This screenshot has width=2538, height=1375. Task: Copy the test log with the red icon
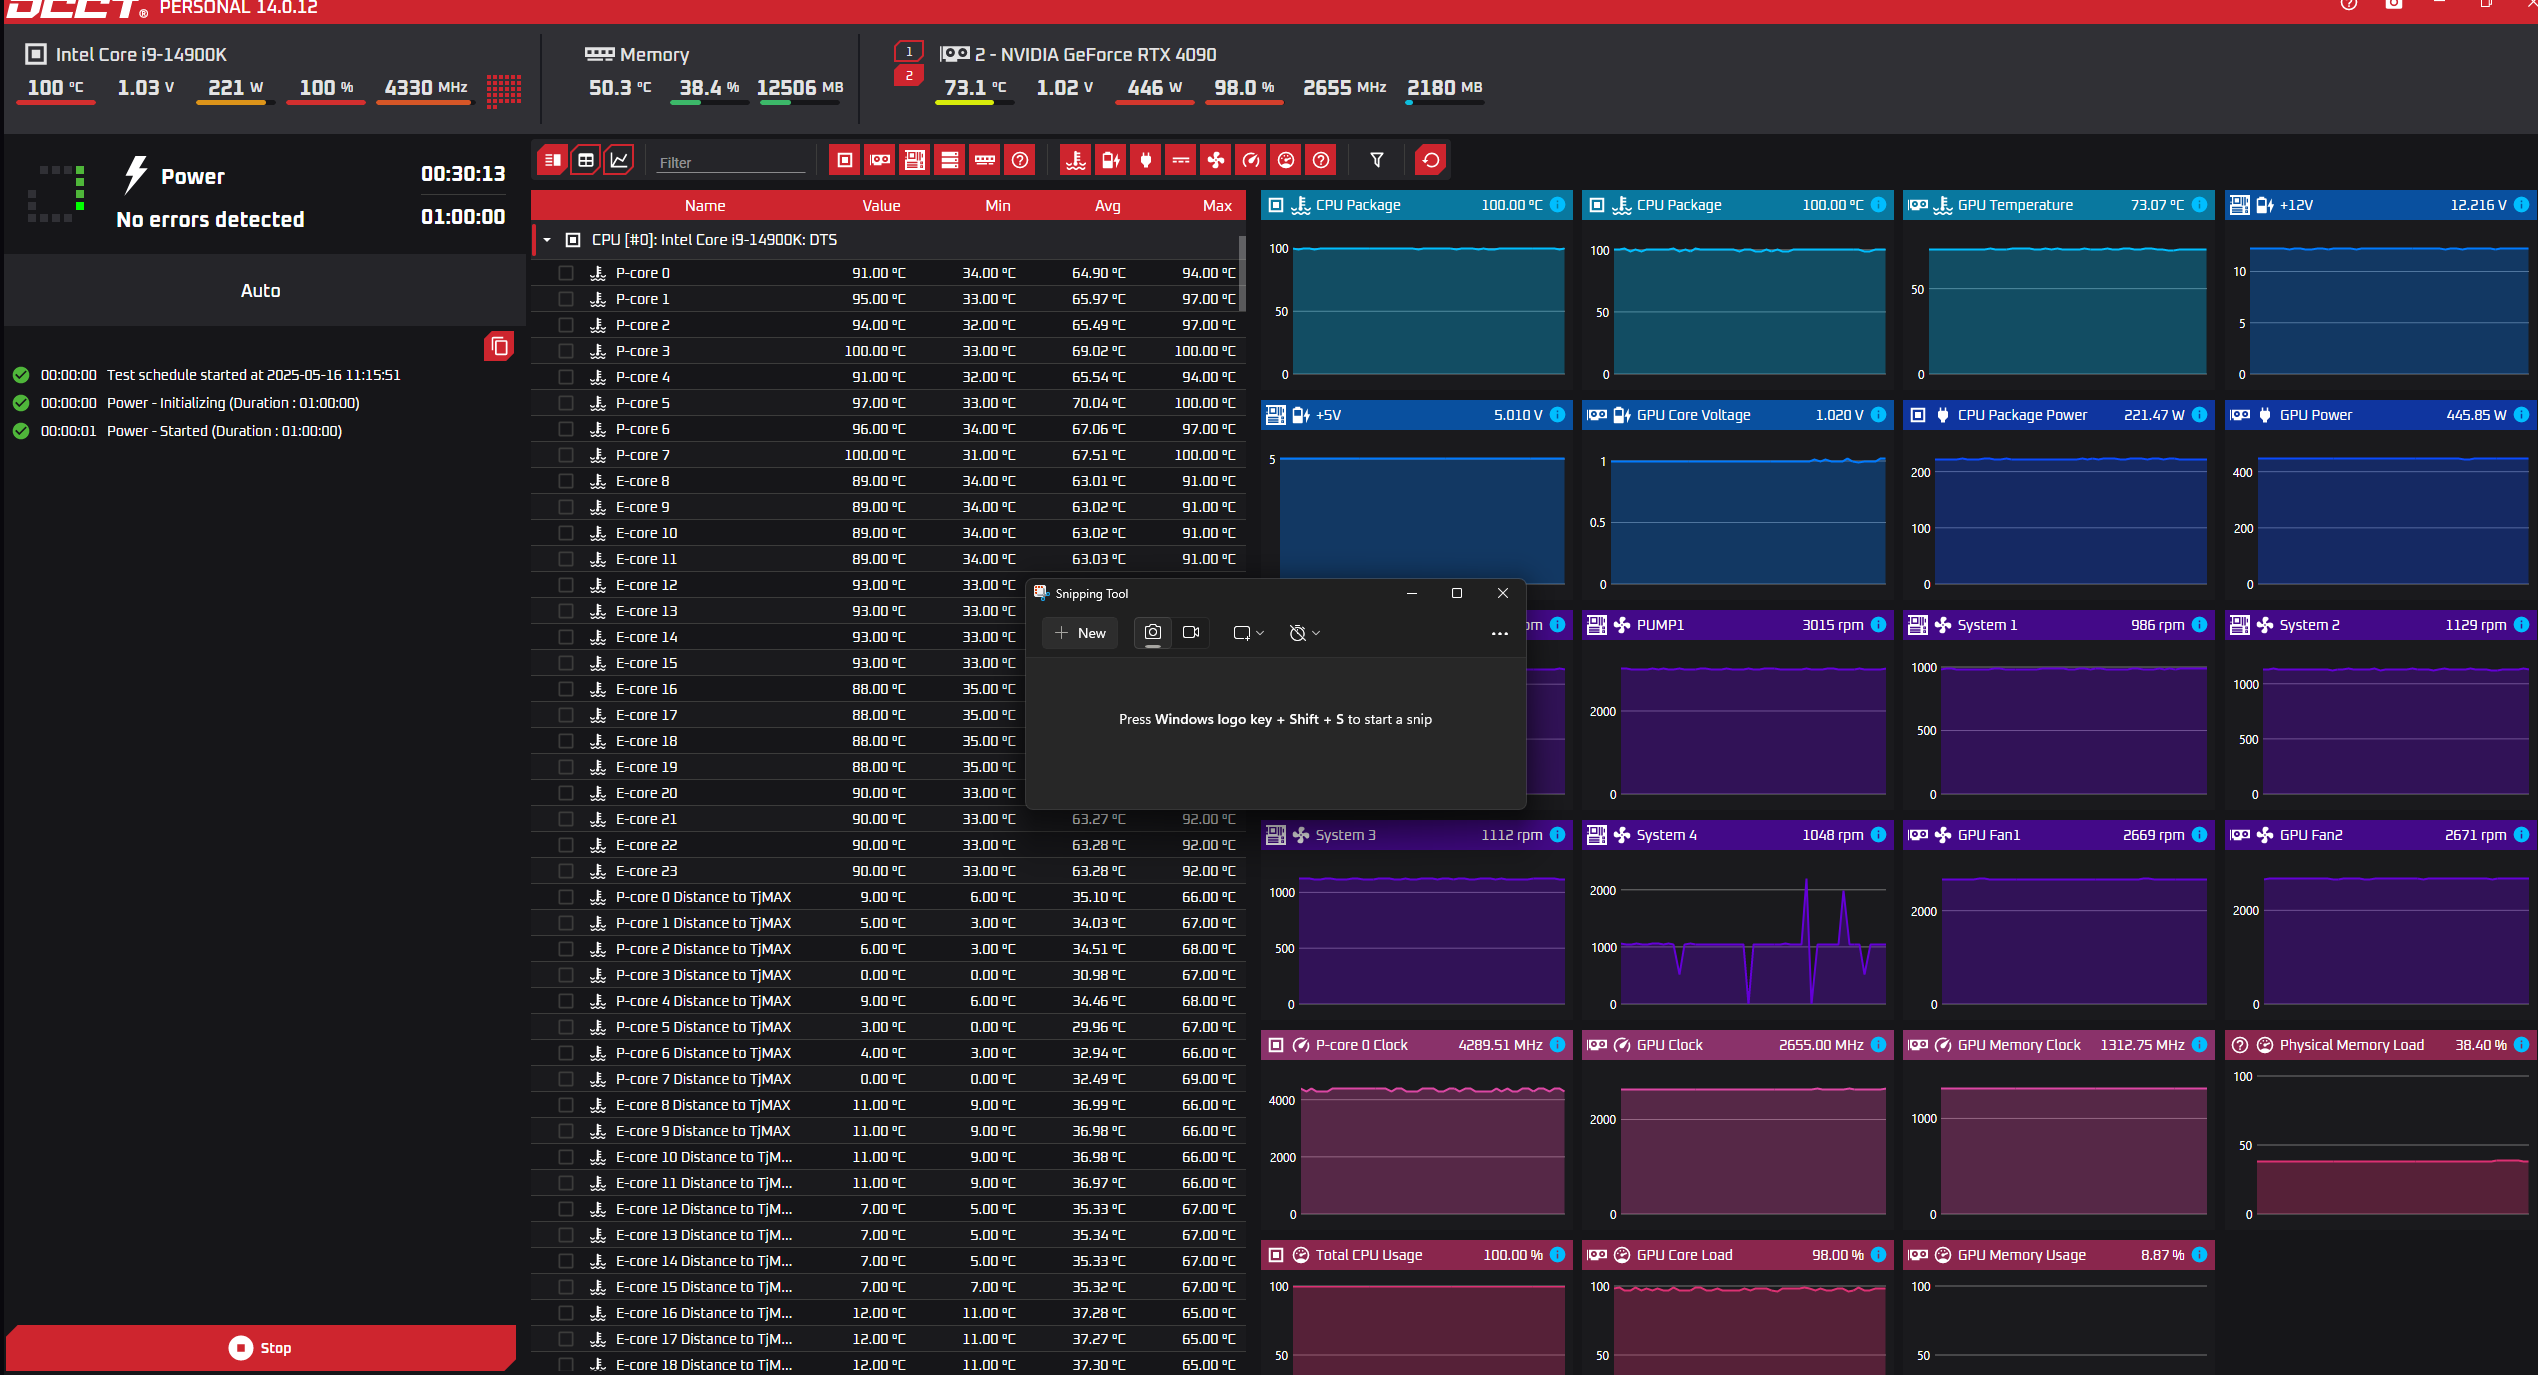click(499, 347)
